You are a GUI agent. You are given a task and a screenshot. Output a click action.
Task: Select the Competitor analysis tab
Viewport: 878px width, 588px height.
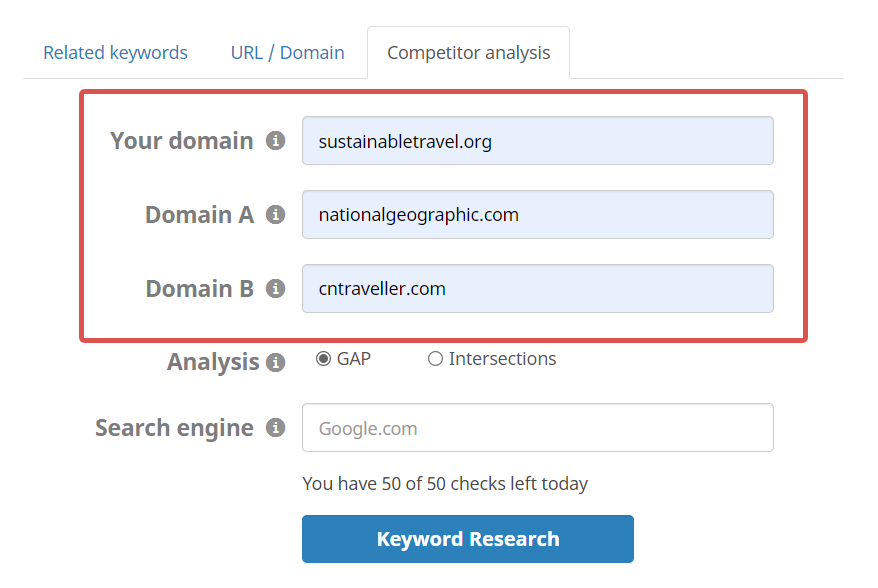point(469,53)
